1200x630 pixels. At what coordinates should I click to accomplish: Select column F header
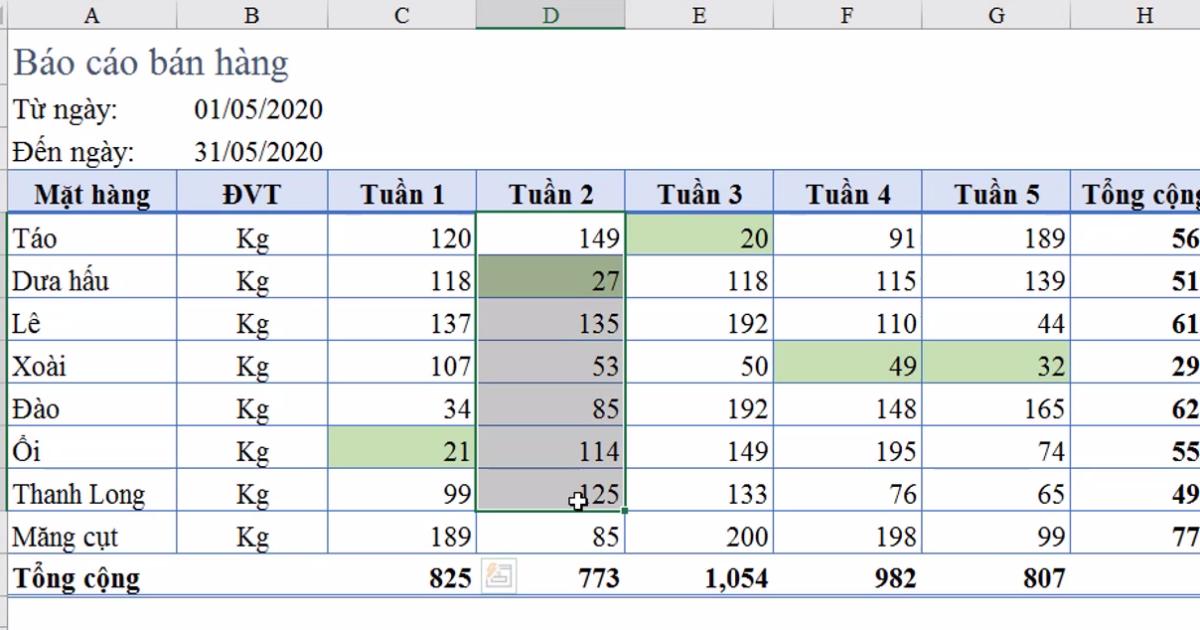pos(848,14)
